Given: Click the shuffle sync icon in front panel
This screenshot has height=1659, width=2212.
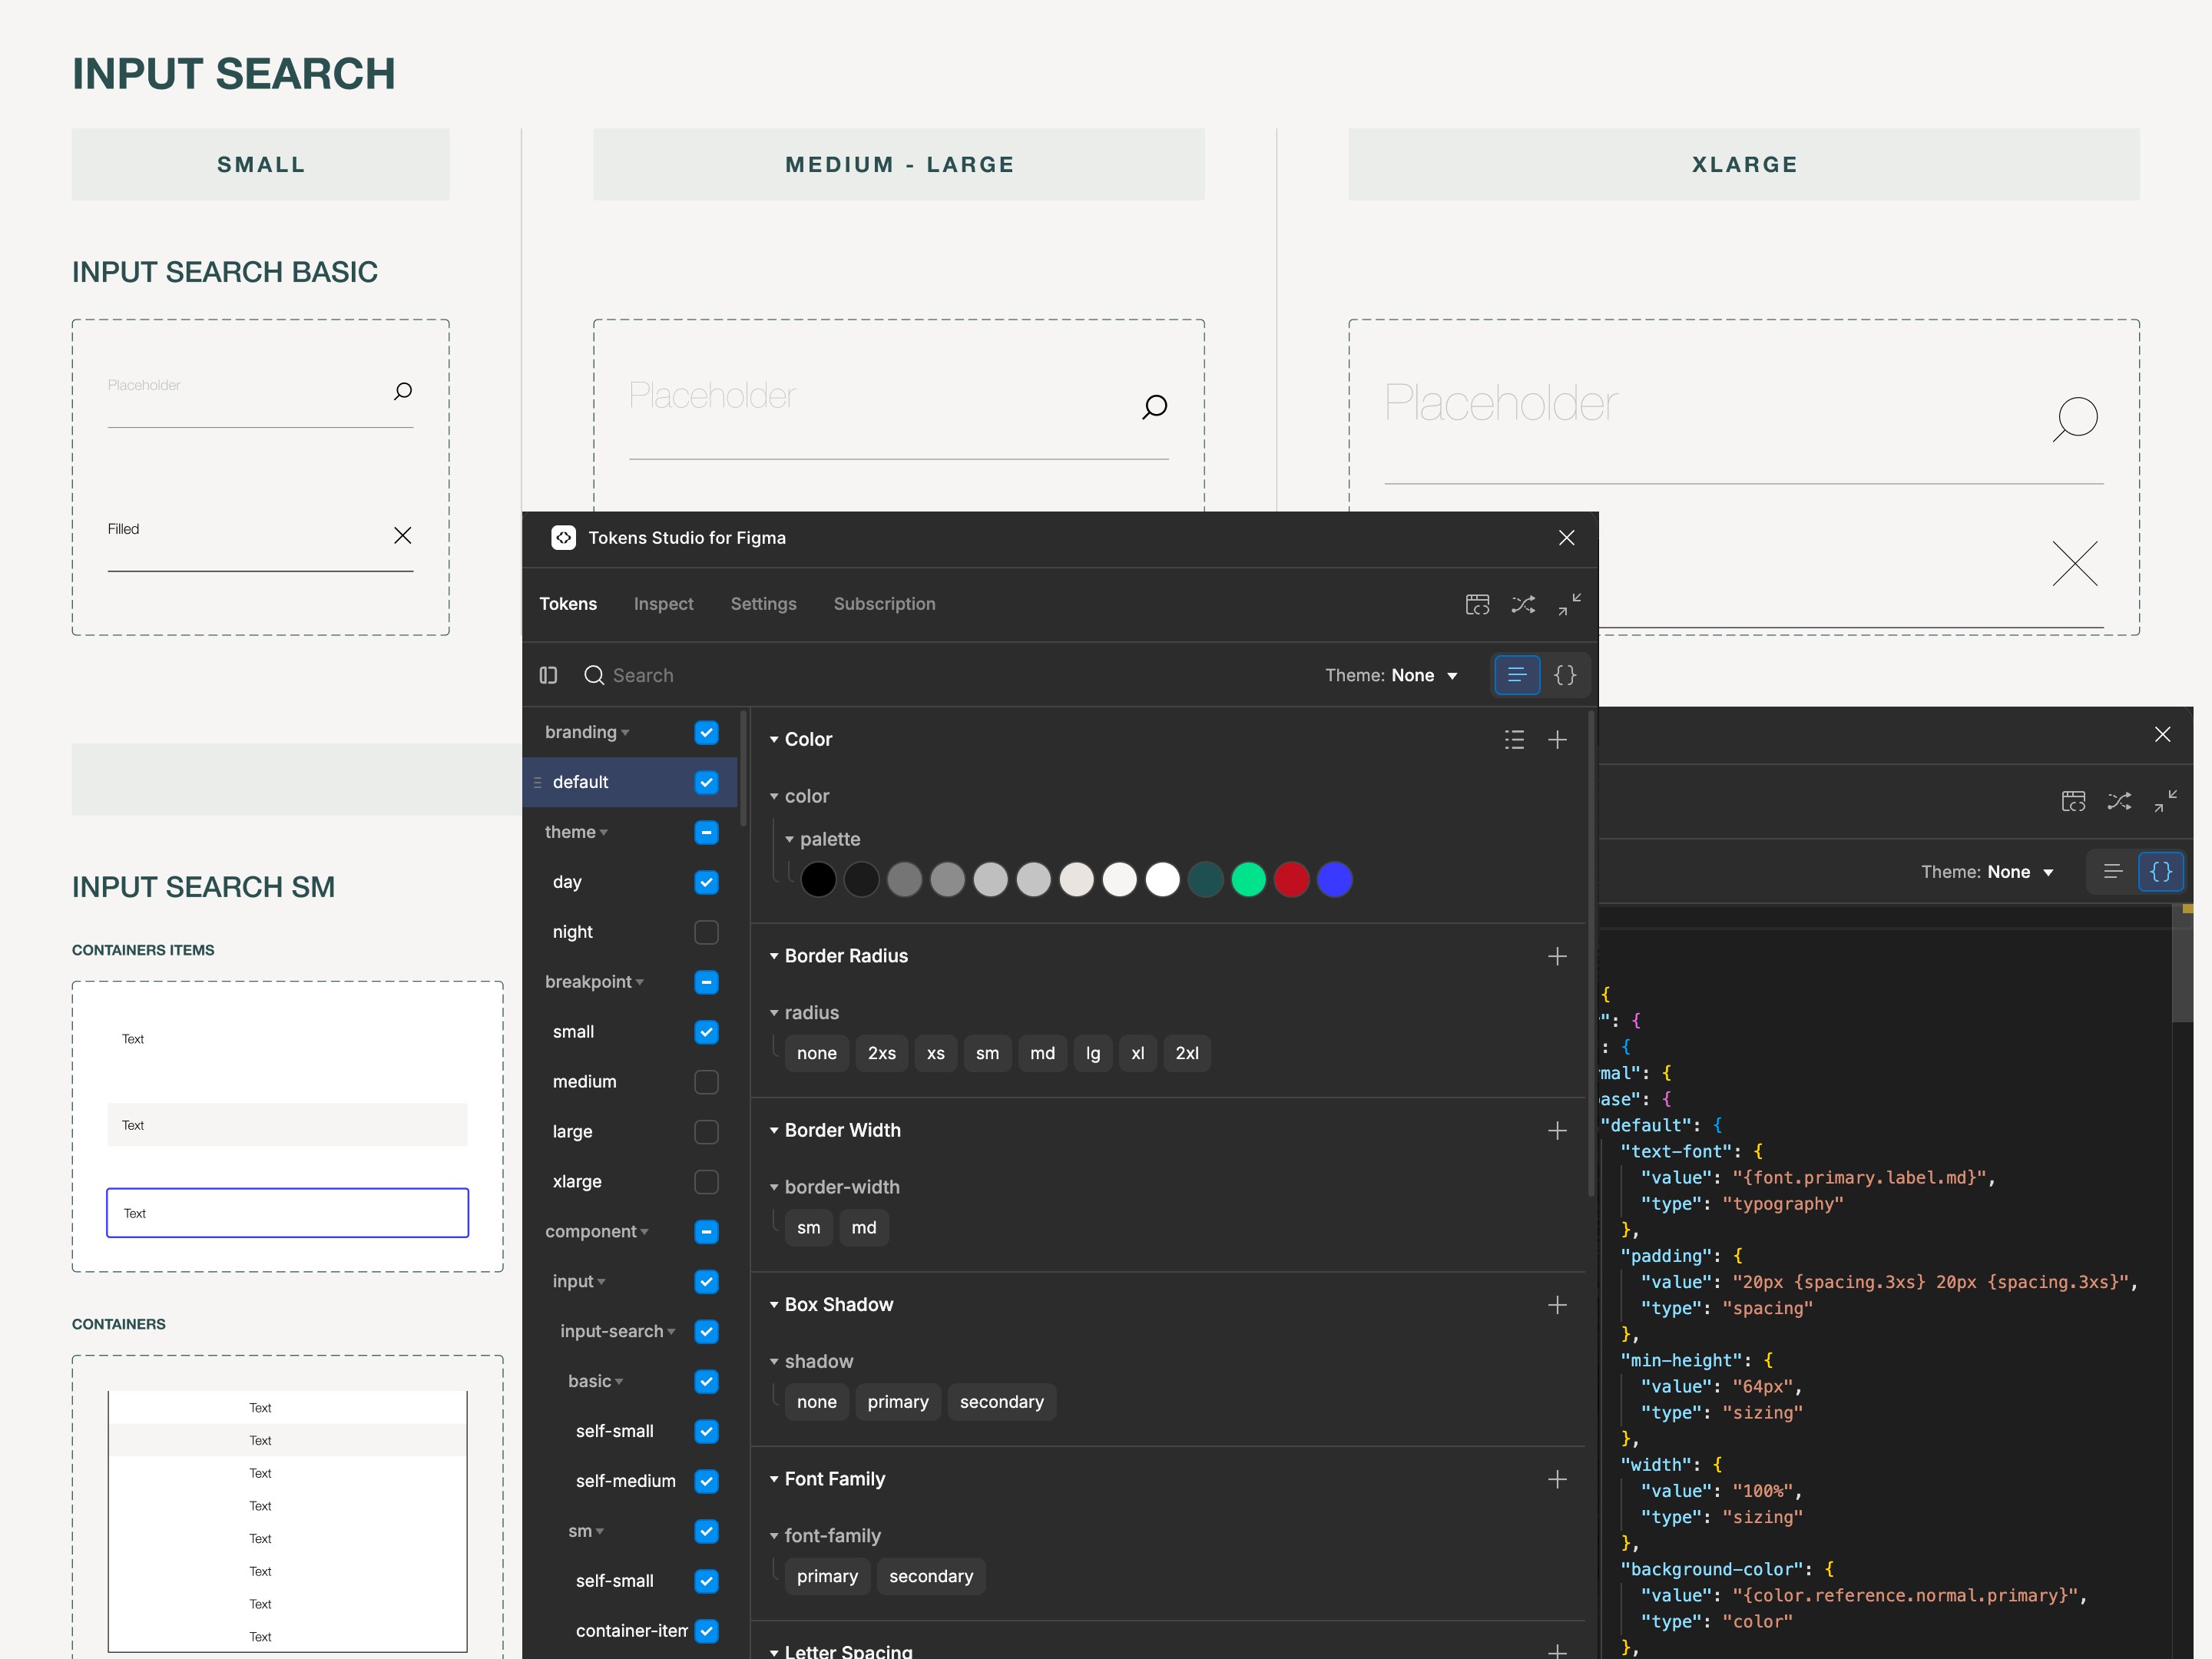Looking at the screenshot, I should coord(1523,604).
